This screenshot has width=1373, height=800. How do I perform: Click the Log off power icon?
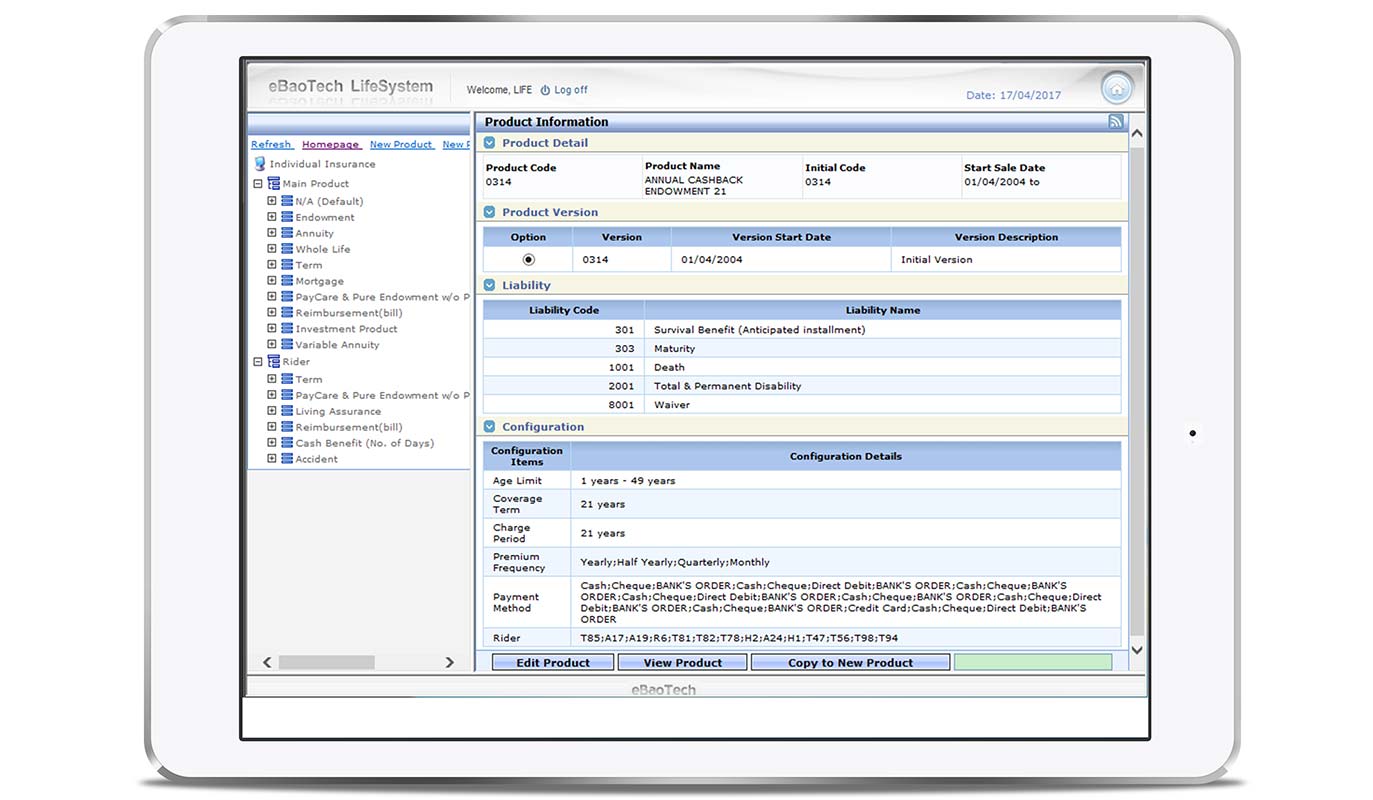(545, 90)
